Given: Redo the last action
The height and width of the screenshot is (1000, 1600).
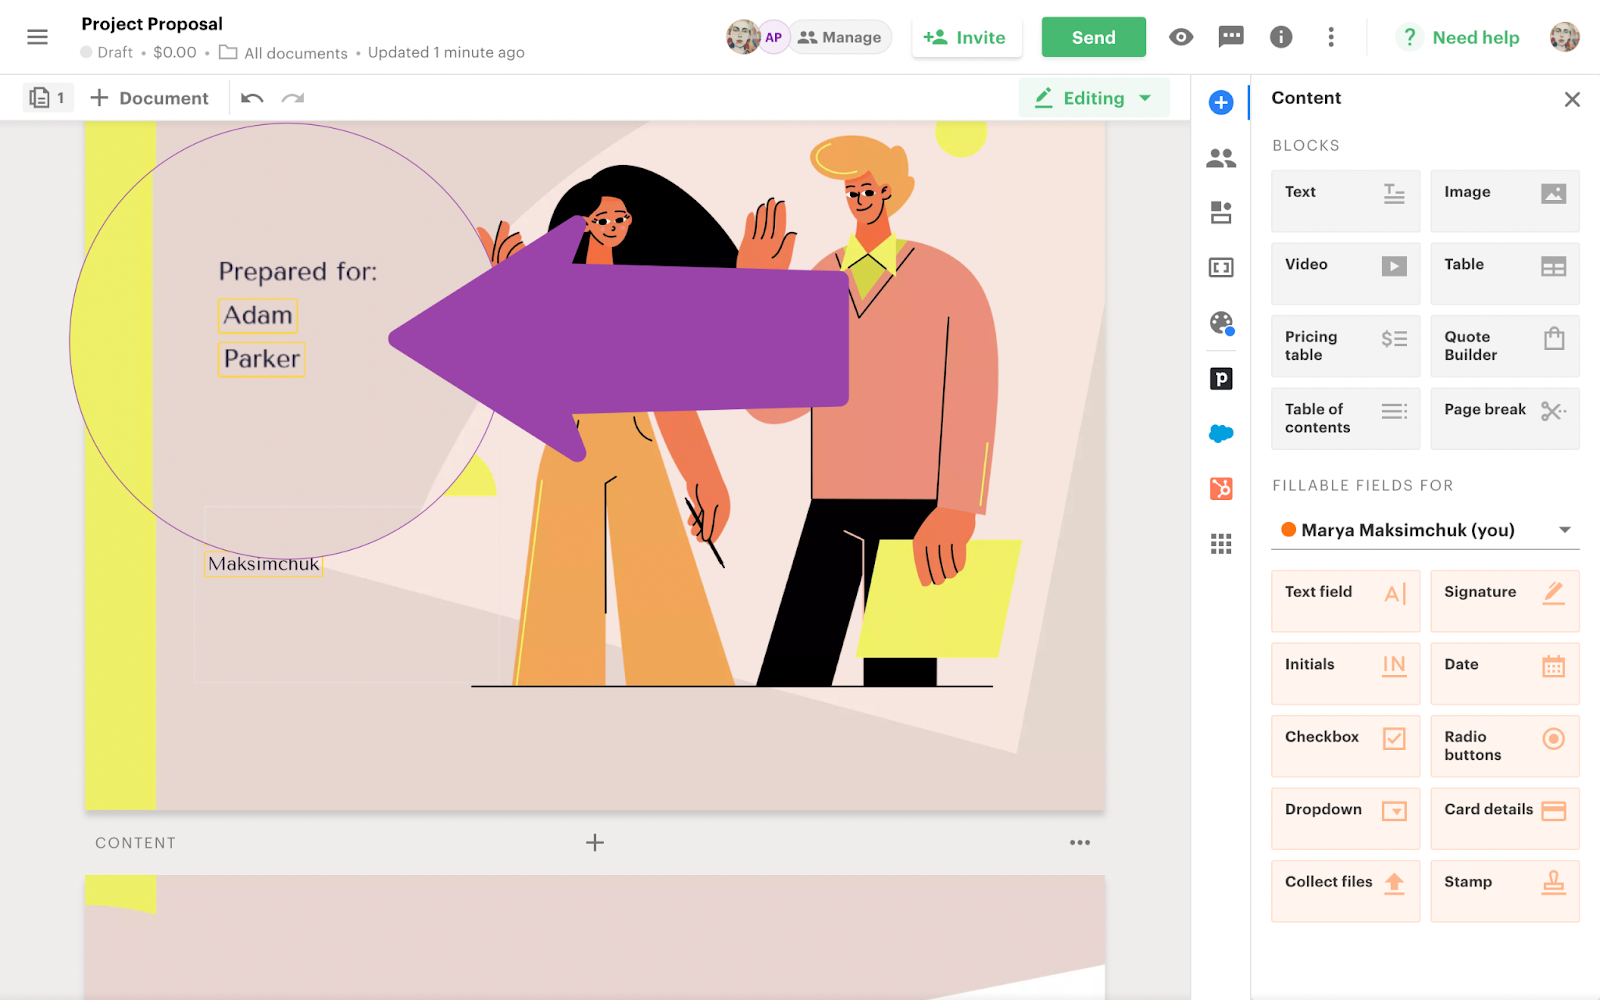Looking at the screenshot, I should [x=293, y=98].
